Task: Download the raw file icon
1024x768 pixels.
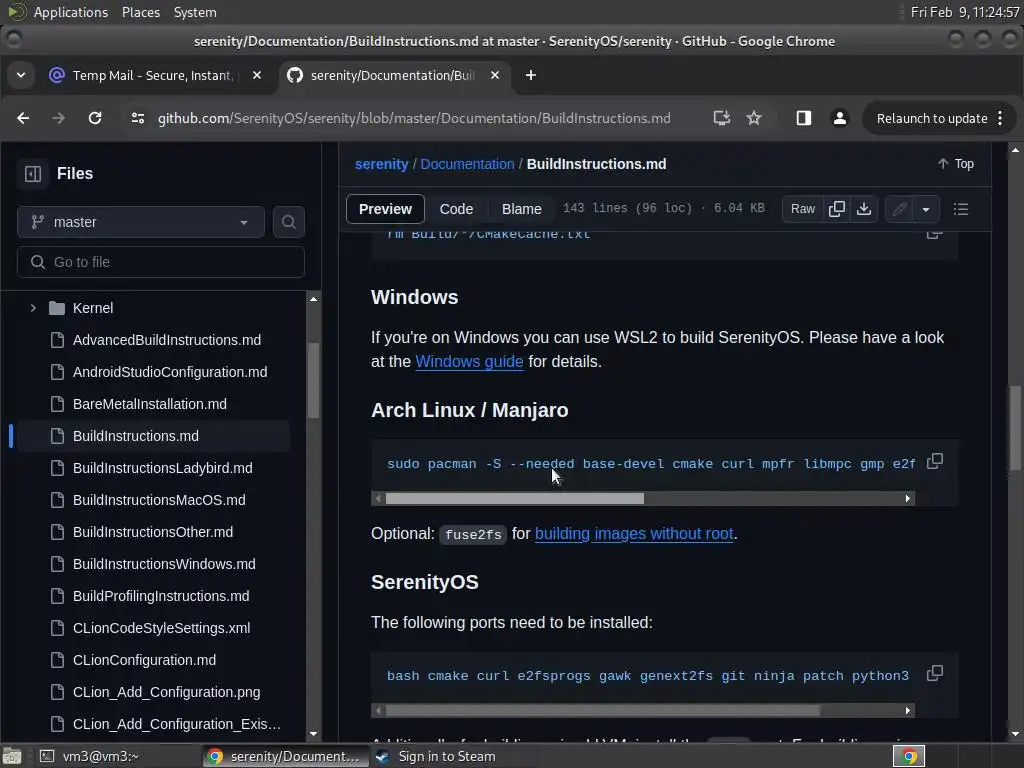Action: [864, 209]
